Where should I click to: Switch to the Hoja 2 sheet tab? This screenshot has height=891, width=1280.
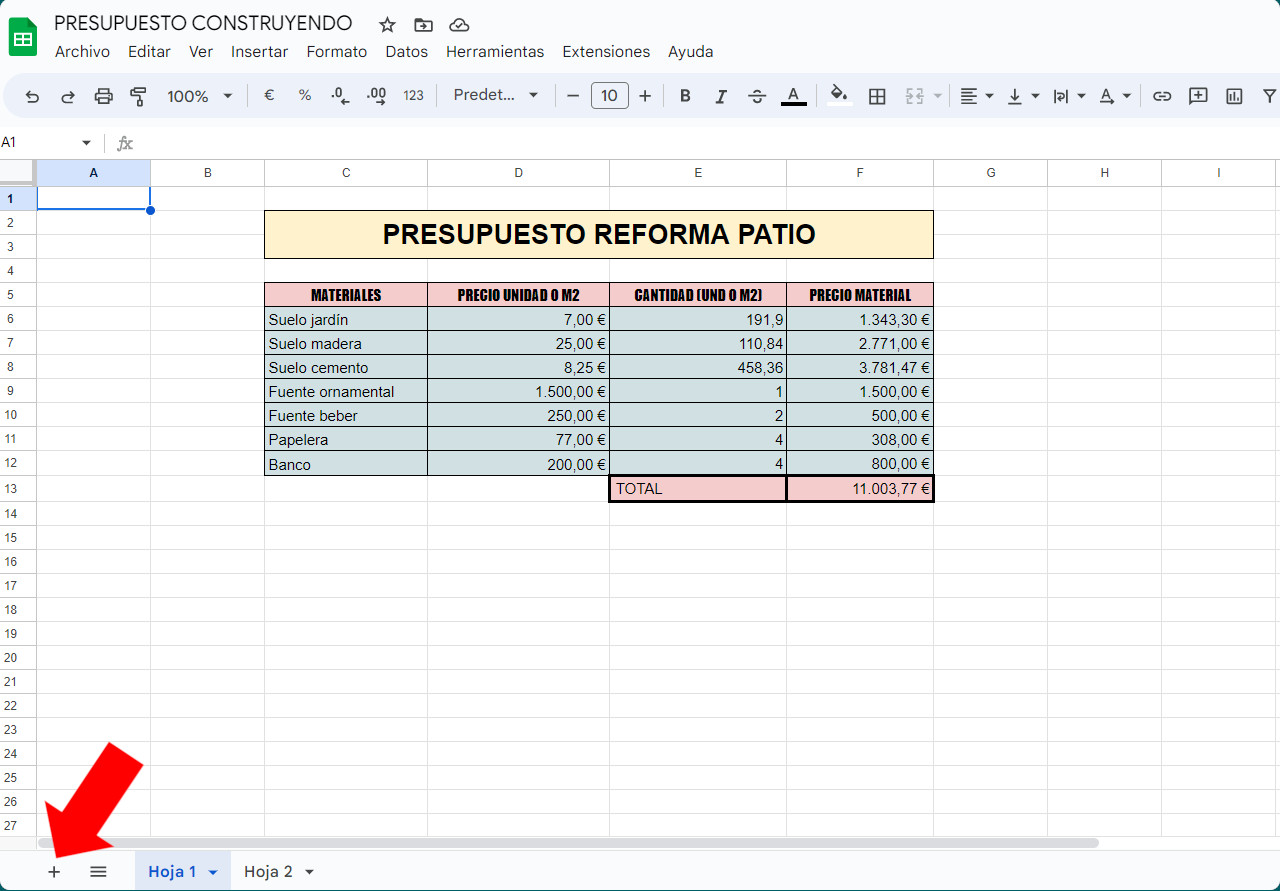coord(268,872)
